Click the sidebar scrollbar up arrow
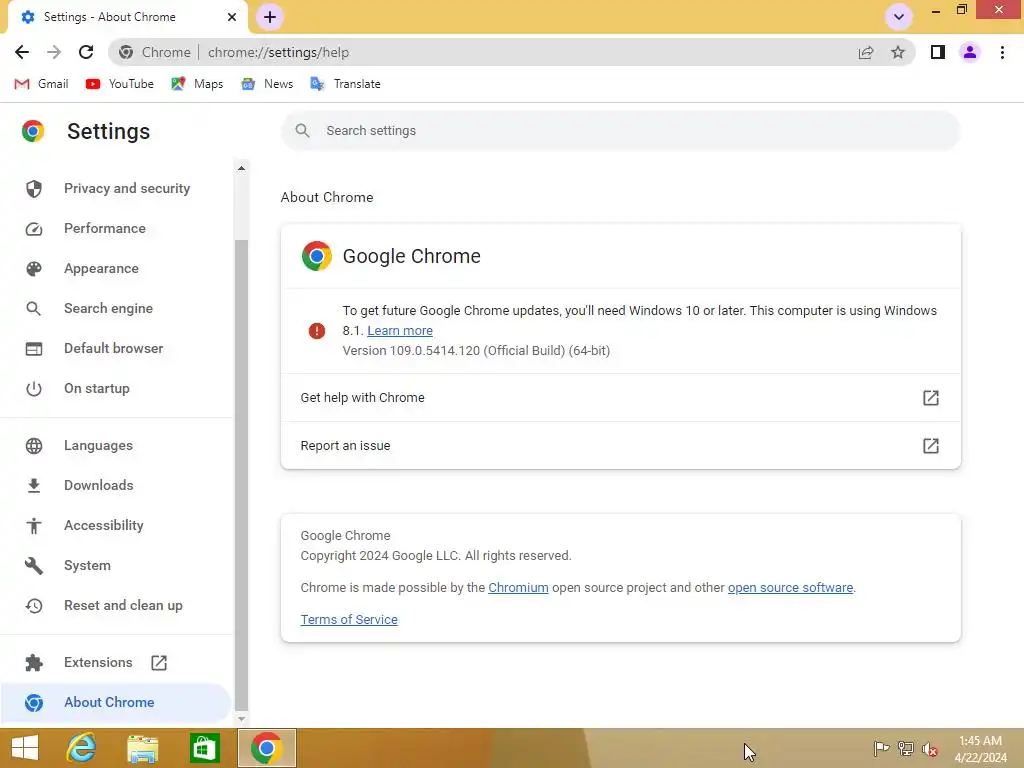Viewport: 1024px width, 768px height. [x=241, y=168]
